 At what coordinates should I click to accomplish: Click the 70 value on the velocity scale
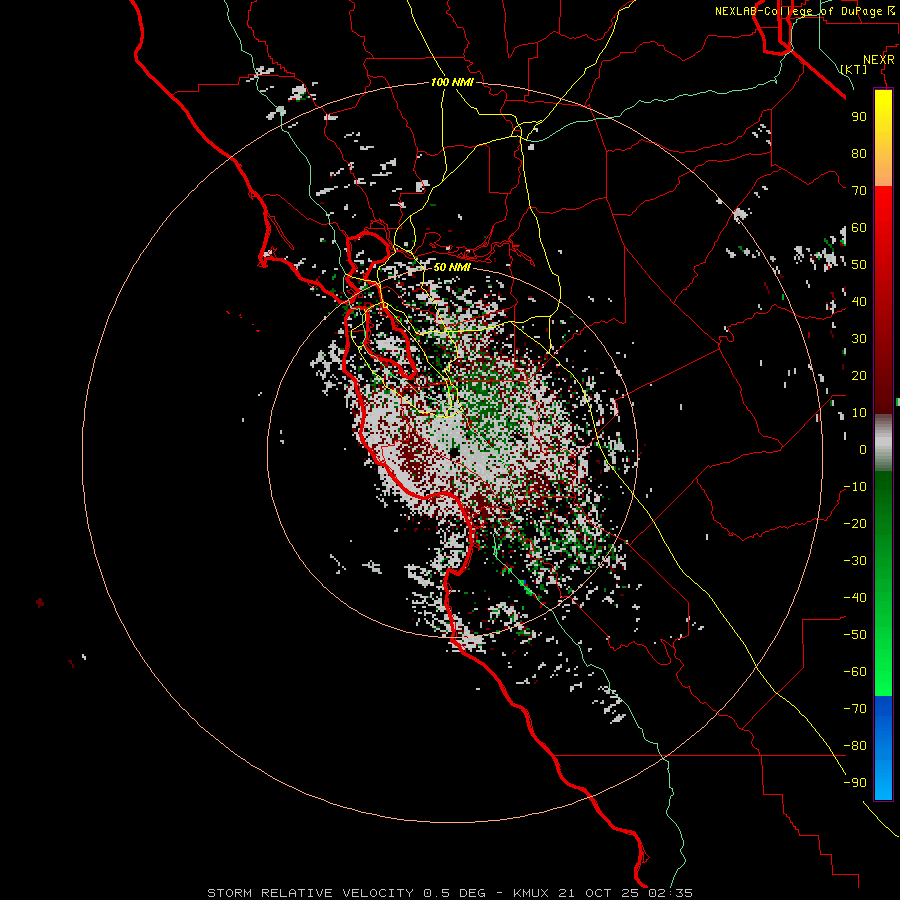pos(859,191)
